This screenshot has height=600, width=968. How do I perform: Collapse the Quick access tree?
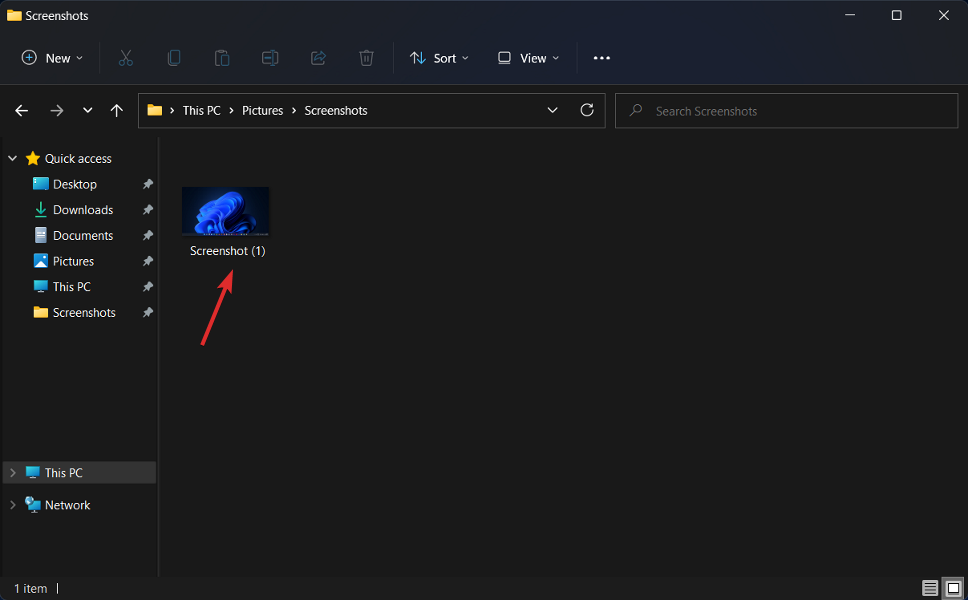click(12, 159)
